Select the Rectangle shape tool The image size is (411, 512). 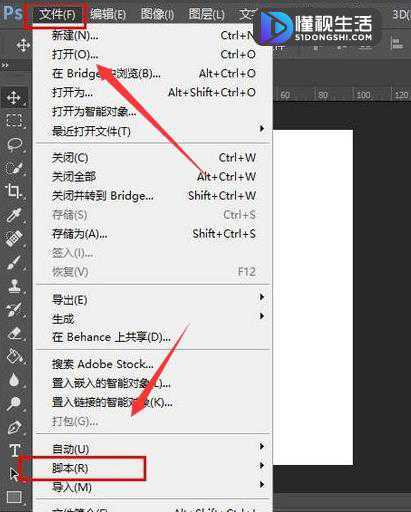tap(14, 497)
